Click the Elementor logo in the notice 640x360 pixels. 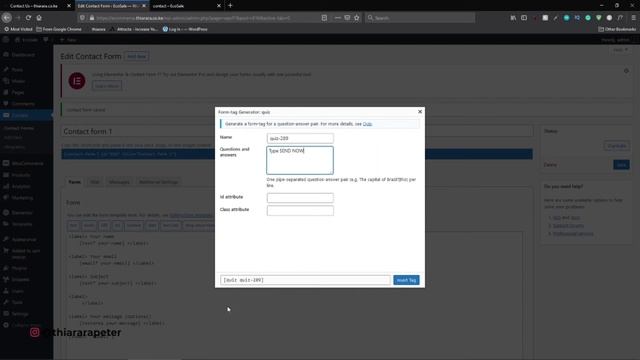click(77, 81)
